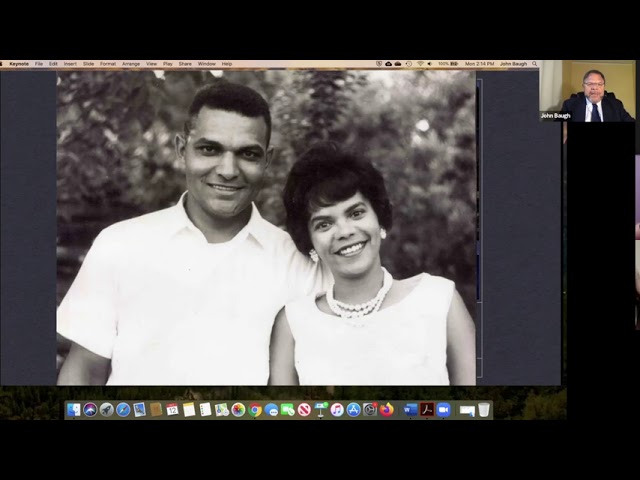The height and width of the screenshot is (480, 640).
Task: Open the Zoom camera icon in dock
Action: click(x=443, y=410)
